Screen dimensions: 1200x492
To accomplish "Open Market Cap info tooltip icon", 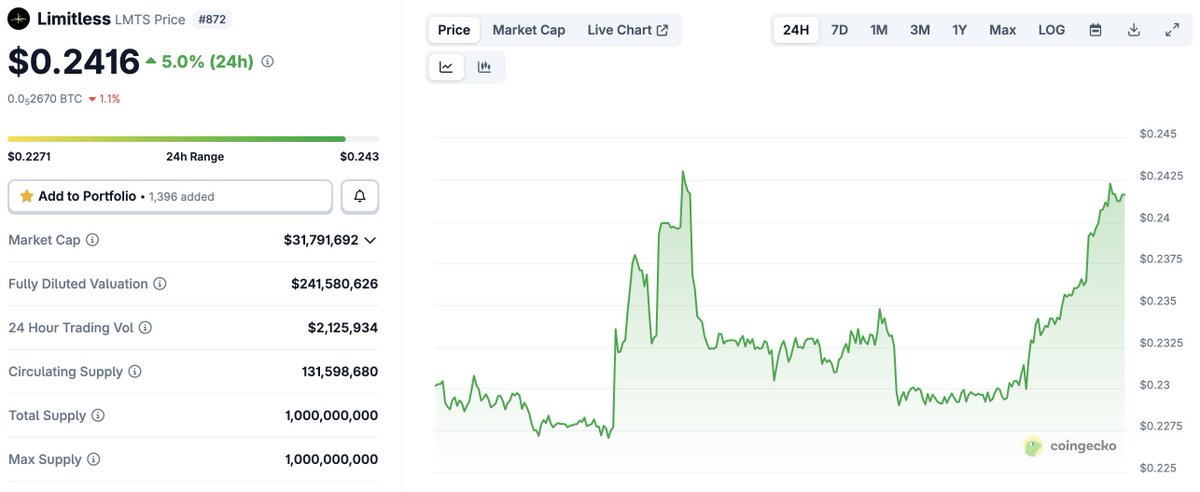I will click(93, 240).
